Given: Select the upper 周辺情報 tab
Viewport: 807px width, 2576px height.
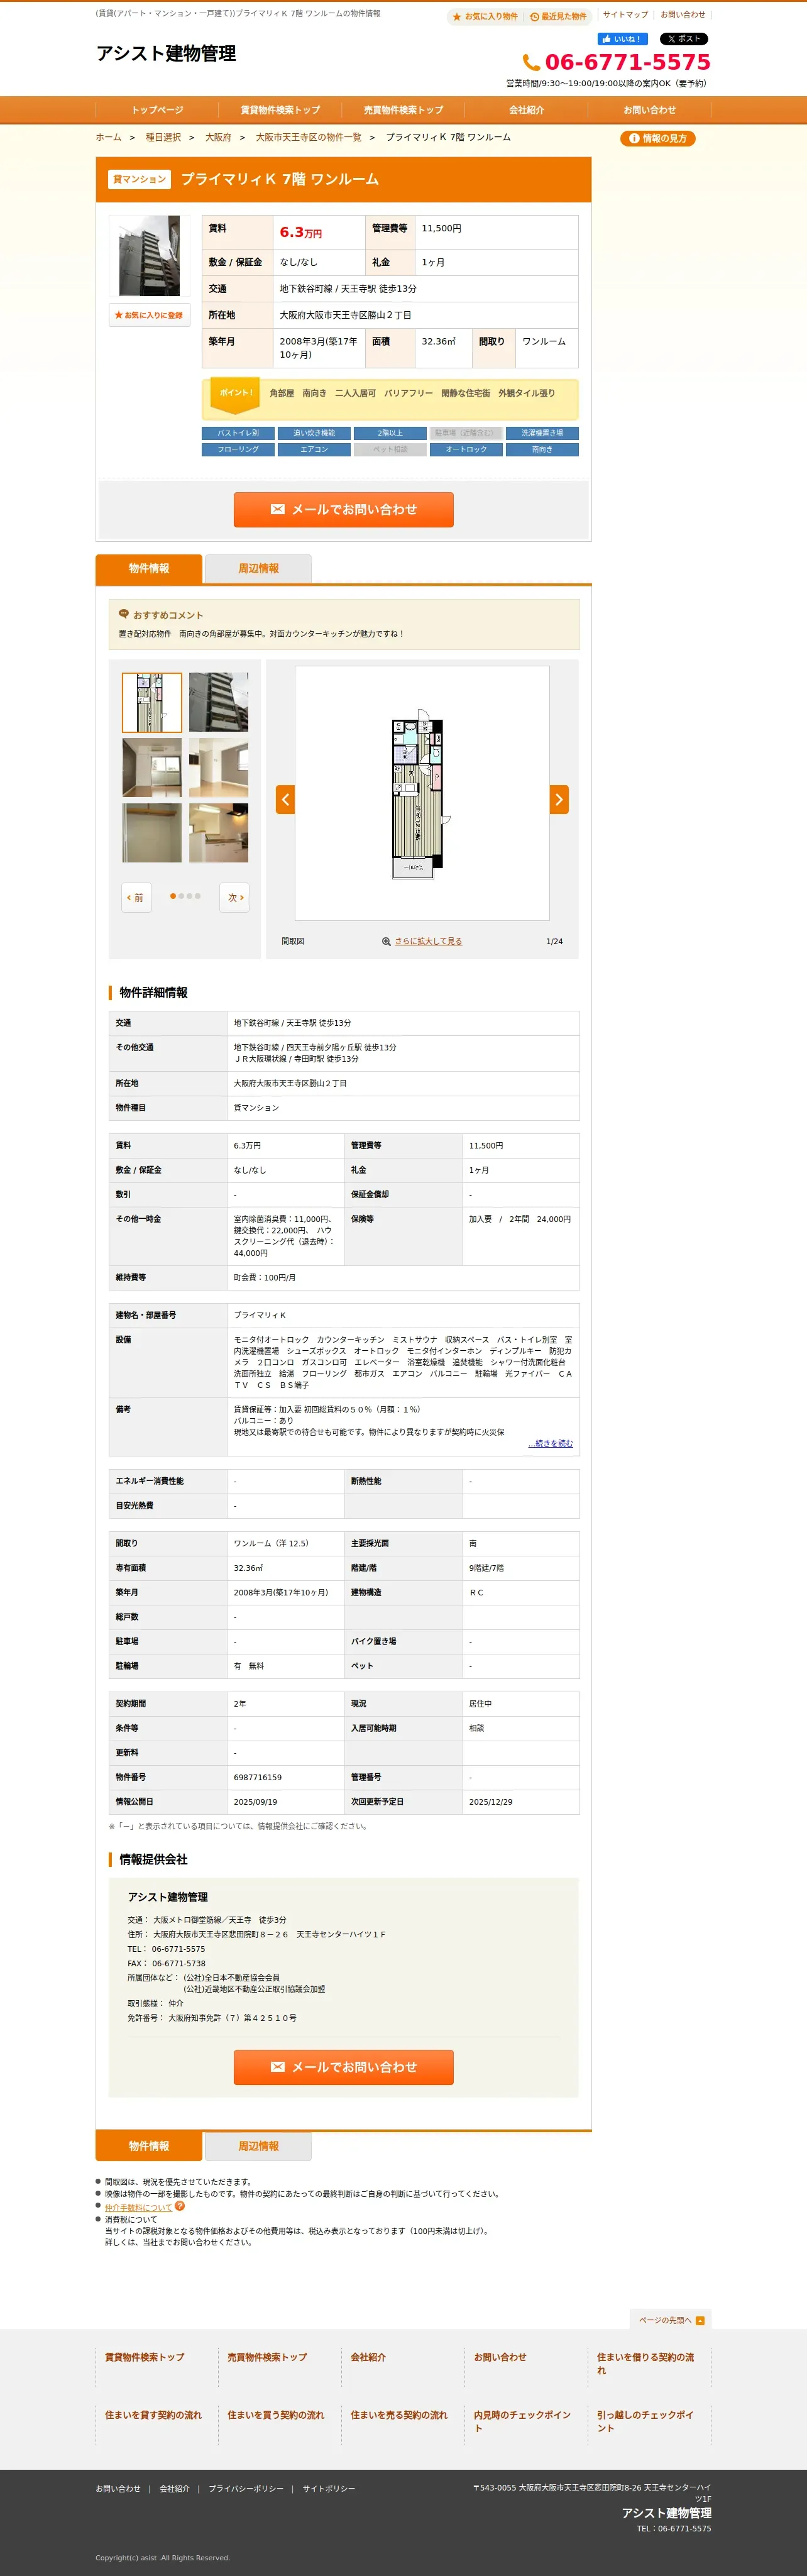Looking at the screenshot, I should click(258, 568).
